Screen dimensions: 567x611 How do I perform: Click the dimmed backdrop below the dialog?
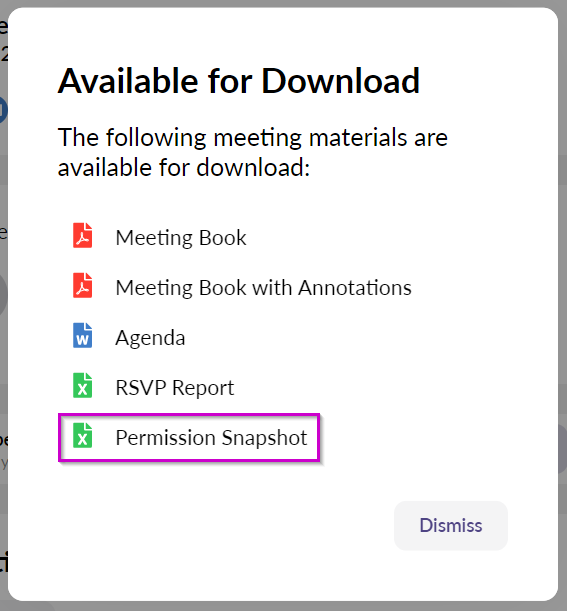pyautogui.click(x=283, y=606)
